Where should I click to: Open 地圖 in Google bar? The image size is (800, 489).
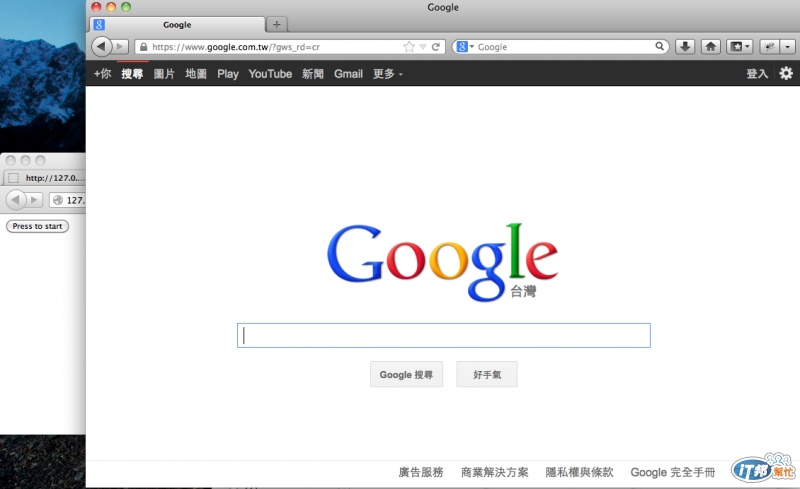pos(196,74)
